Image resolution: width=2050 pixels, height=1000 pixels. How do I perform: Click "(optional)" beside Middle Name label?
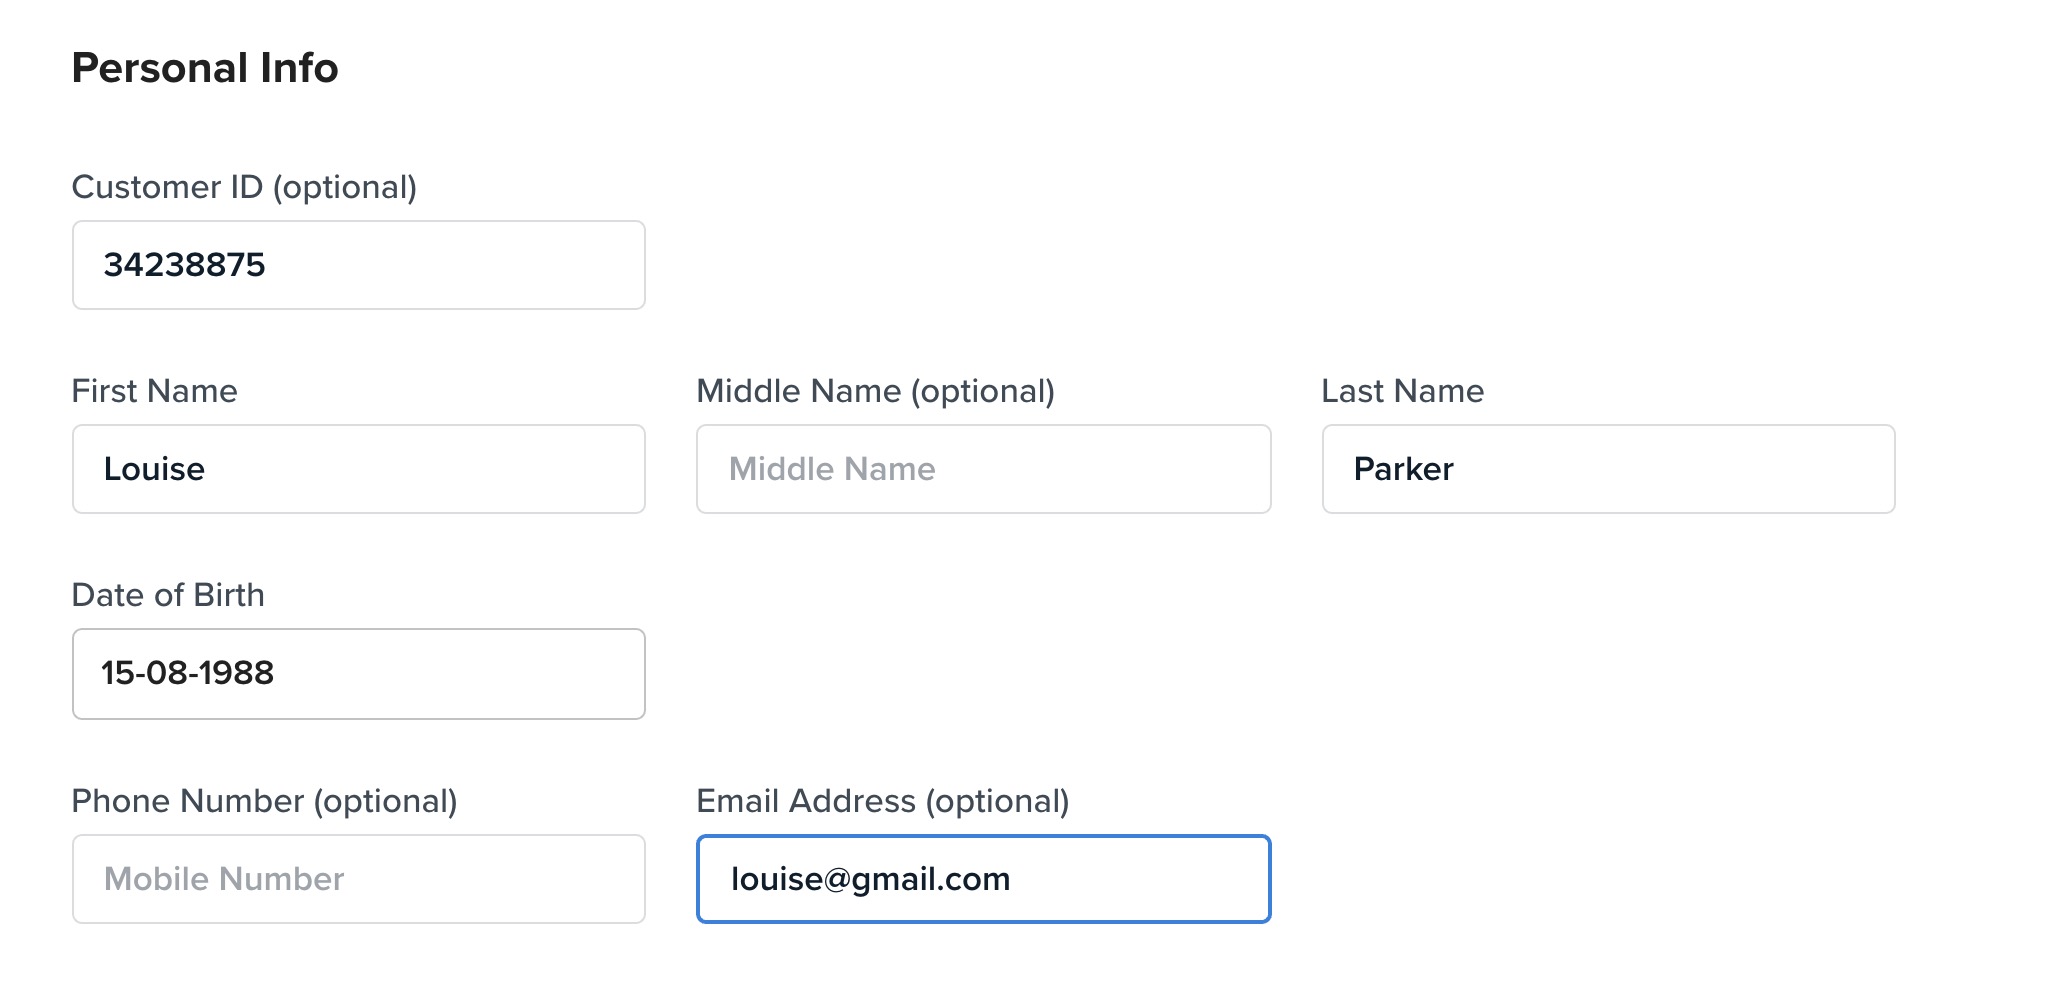[x=982, y=391]
